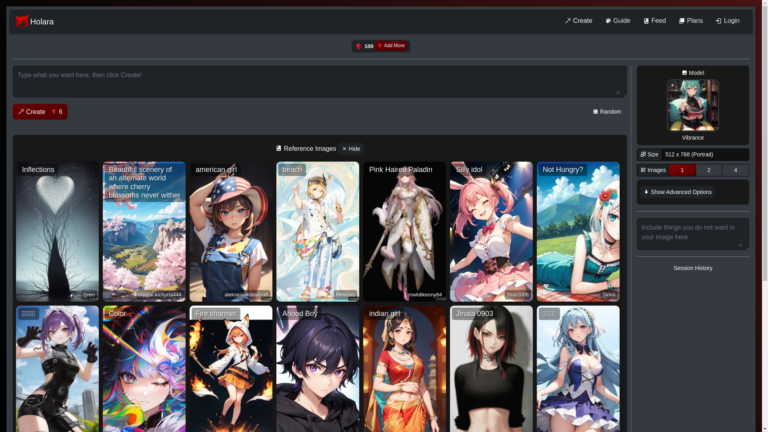Click the 100 credits counter
Image resolution: width=768 pixels, height=432 pixels.
364,46
